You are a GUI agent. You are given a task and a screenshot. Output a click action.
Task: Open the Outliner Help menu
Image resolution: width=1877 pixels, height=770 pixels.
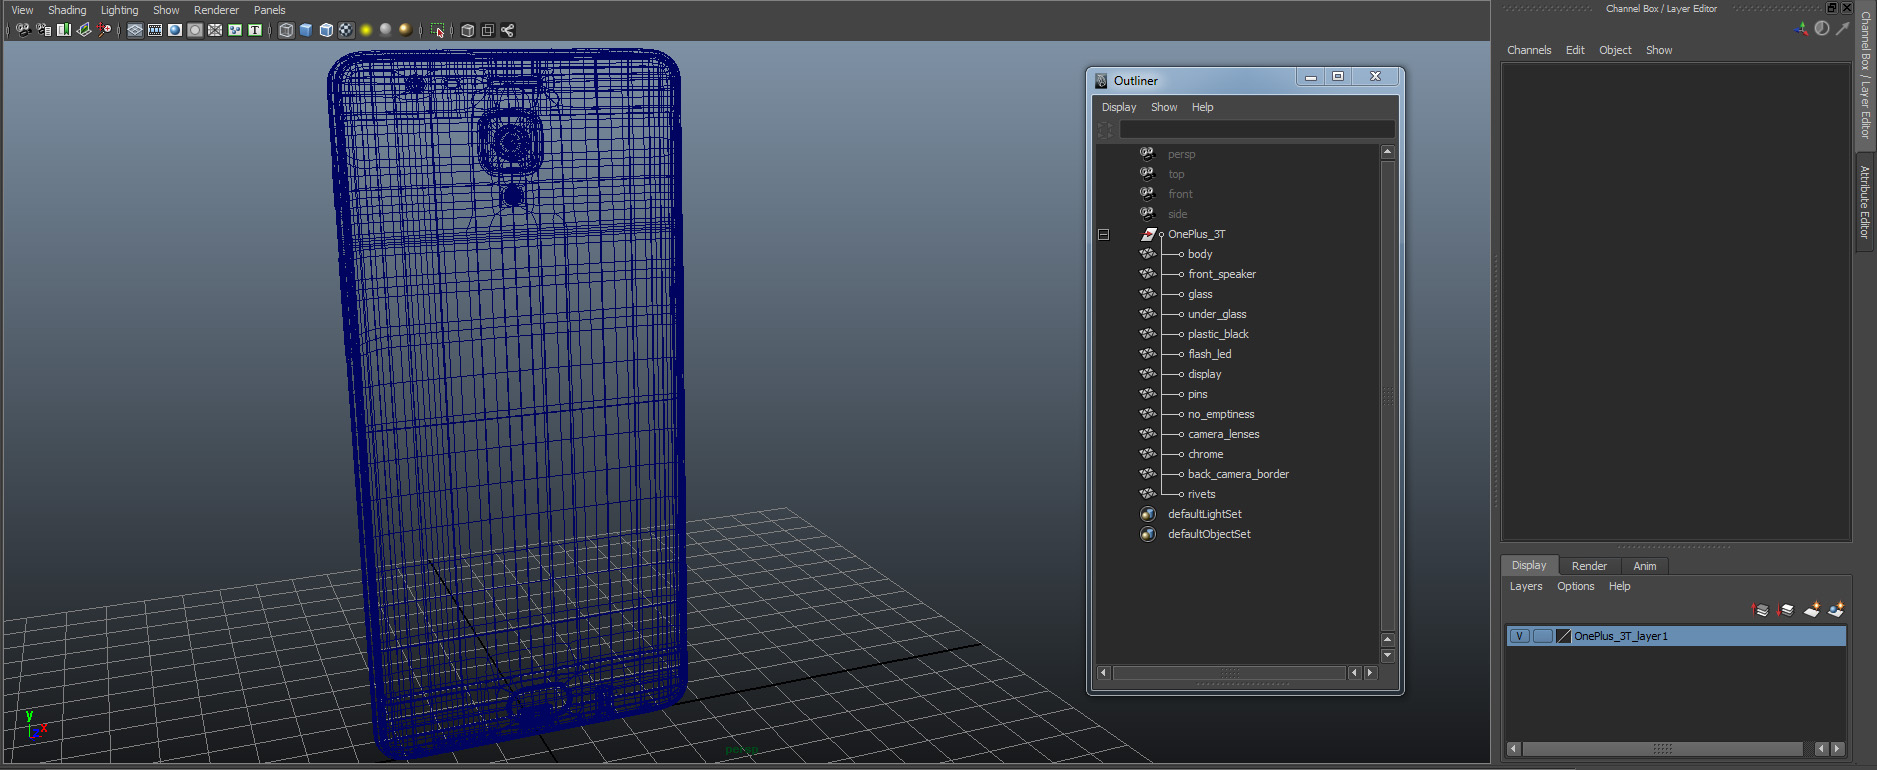[x=1202, y=107]
